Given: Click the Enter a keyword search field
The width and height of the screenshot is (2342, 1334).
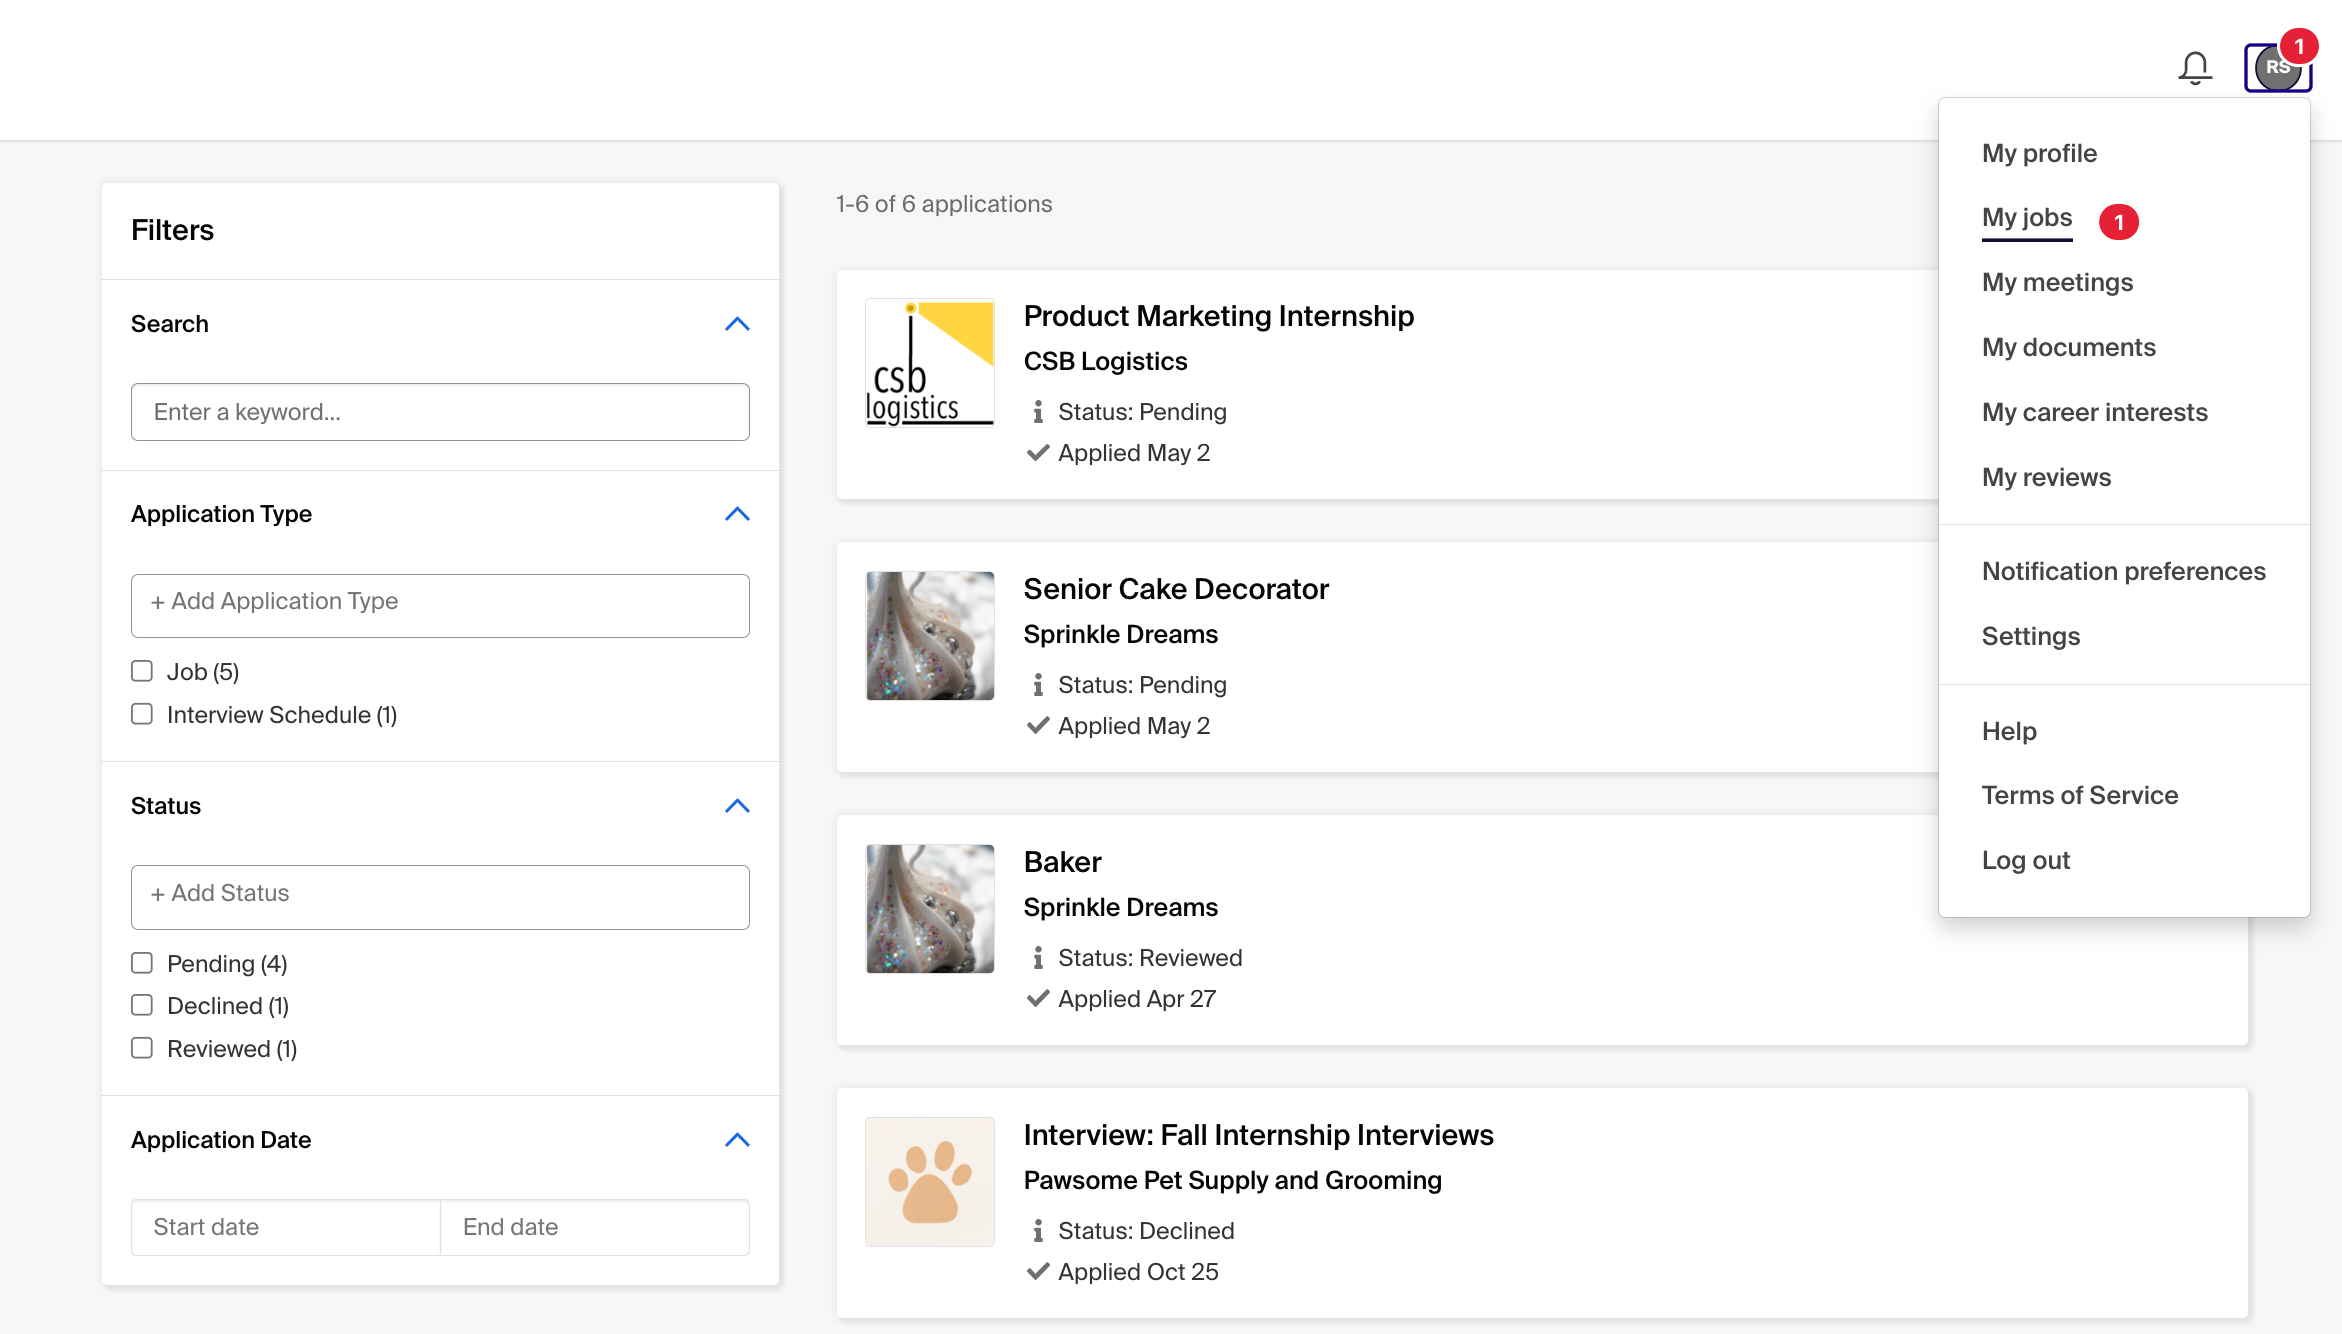Looking at the screenshot, I should 440,412.
